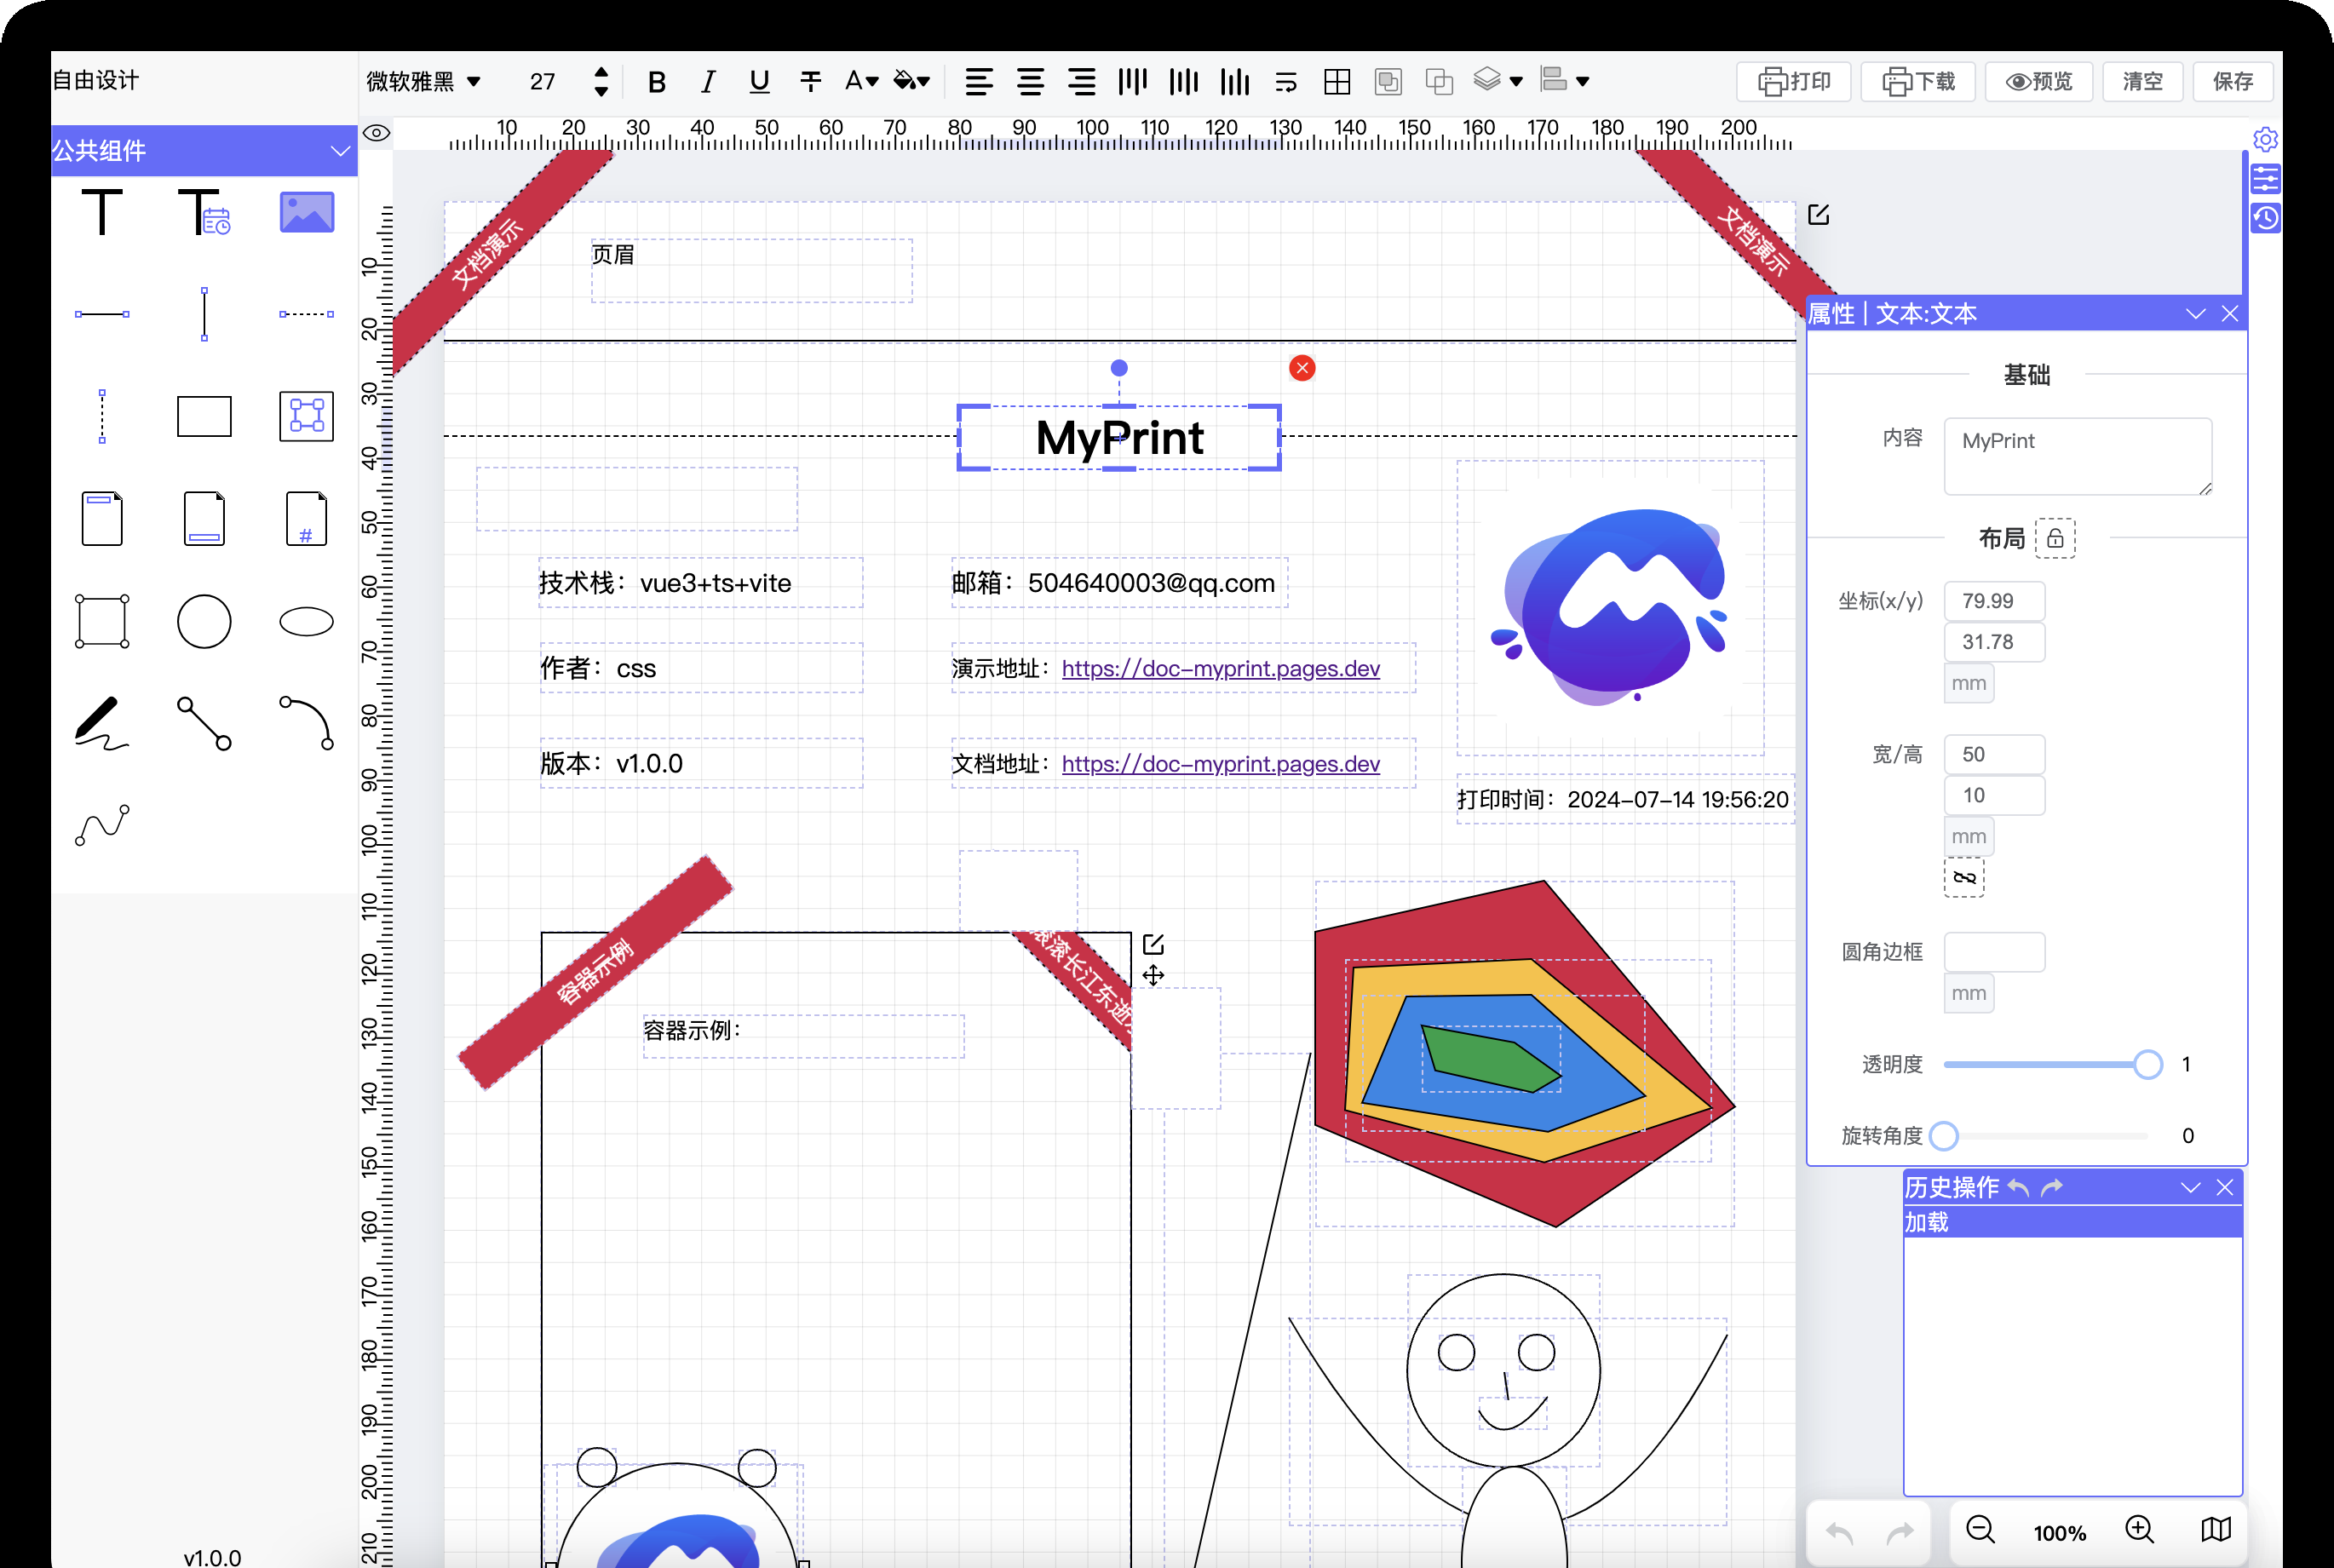Select the bezier curve tool
Viewport: 2334px width, 1568px height.
tap(102, 825)
